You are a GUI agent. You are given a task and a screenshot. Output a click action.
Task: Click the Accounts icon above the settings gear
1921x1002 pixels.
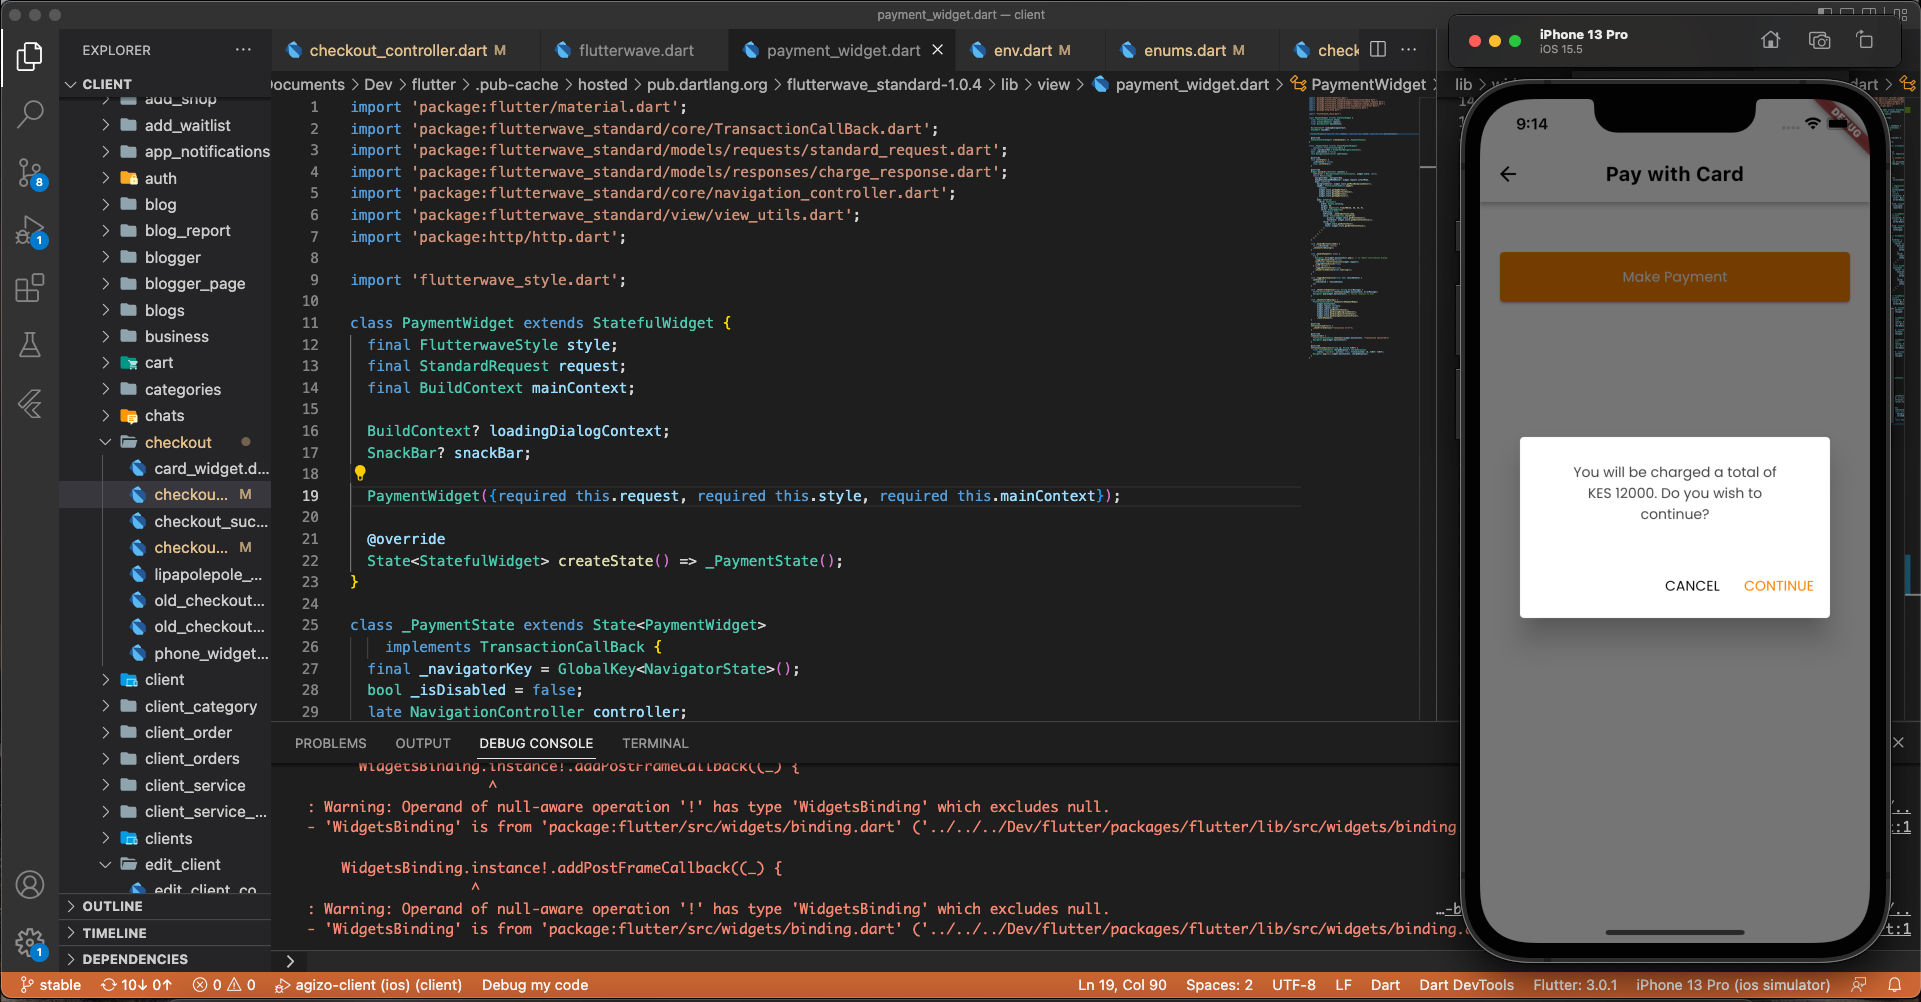(30, 884)
